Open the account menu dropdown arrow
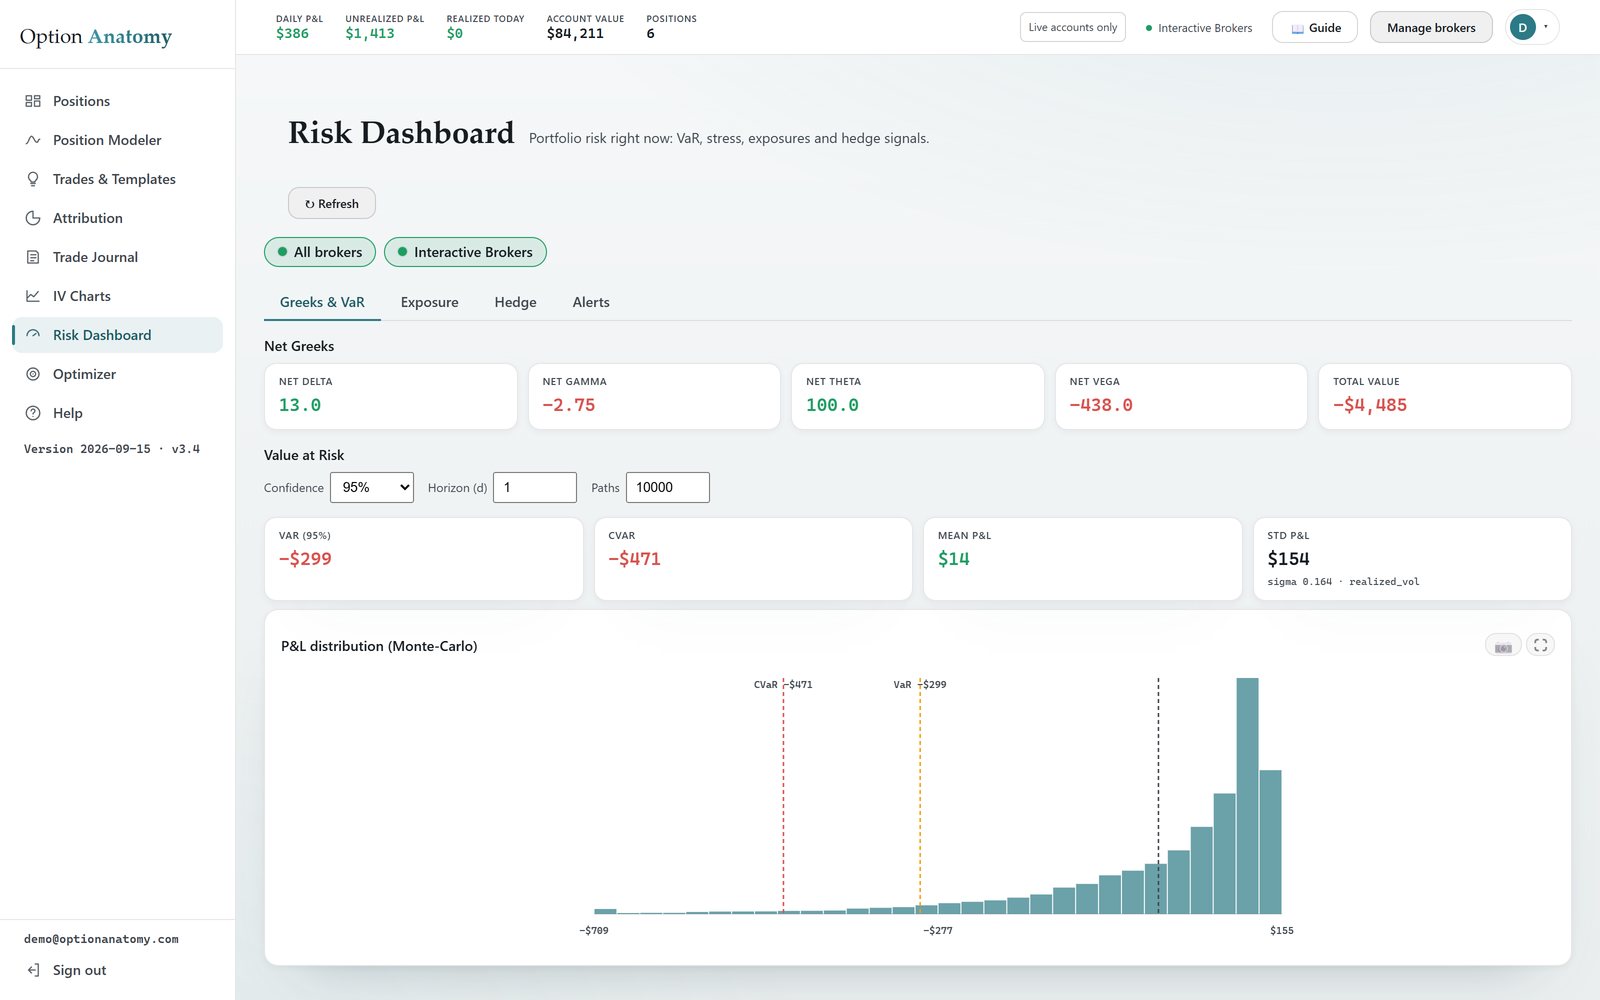This screenshot has height=1000, width=1600. coord(1546,27)
